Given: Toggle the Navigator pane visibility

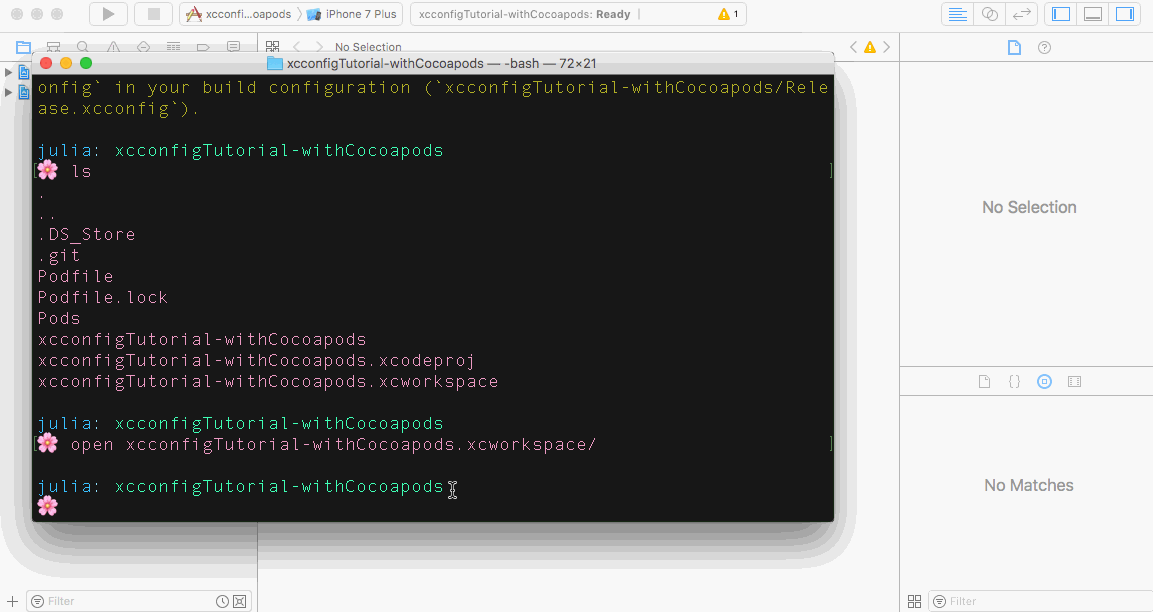Looking at the screenshot, I should [1061, 14].
